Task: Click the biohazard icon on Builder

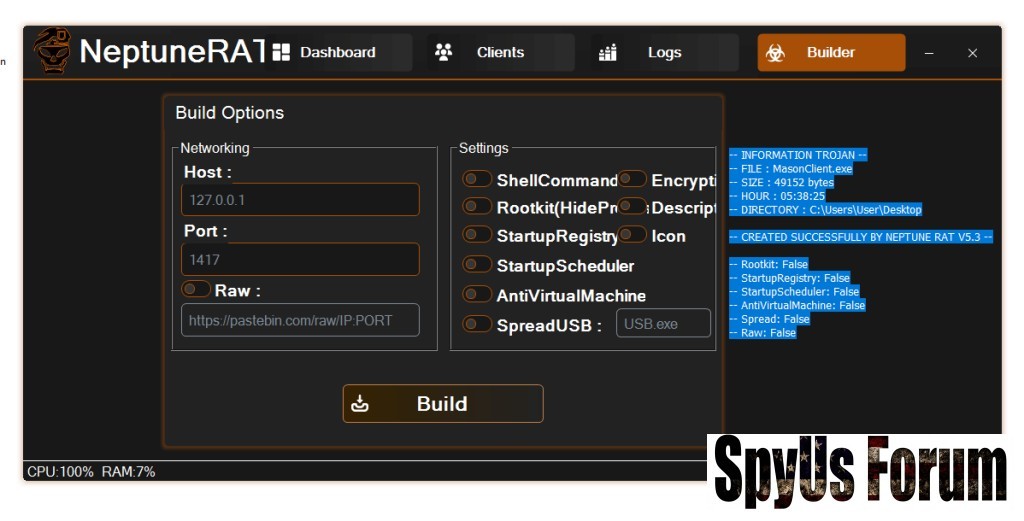Action: point(775,53)
